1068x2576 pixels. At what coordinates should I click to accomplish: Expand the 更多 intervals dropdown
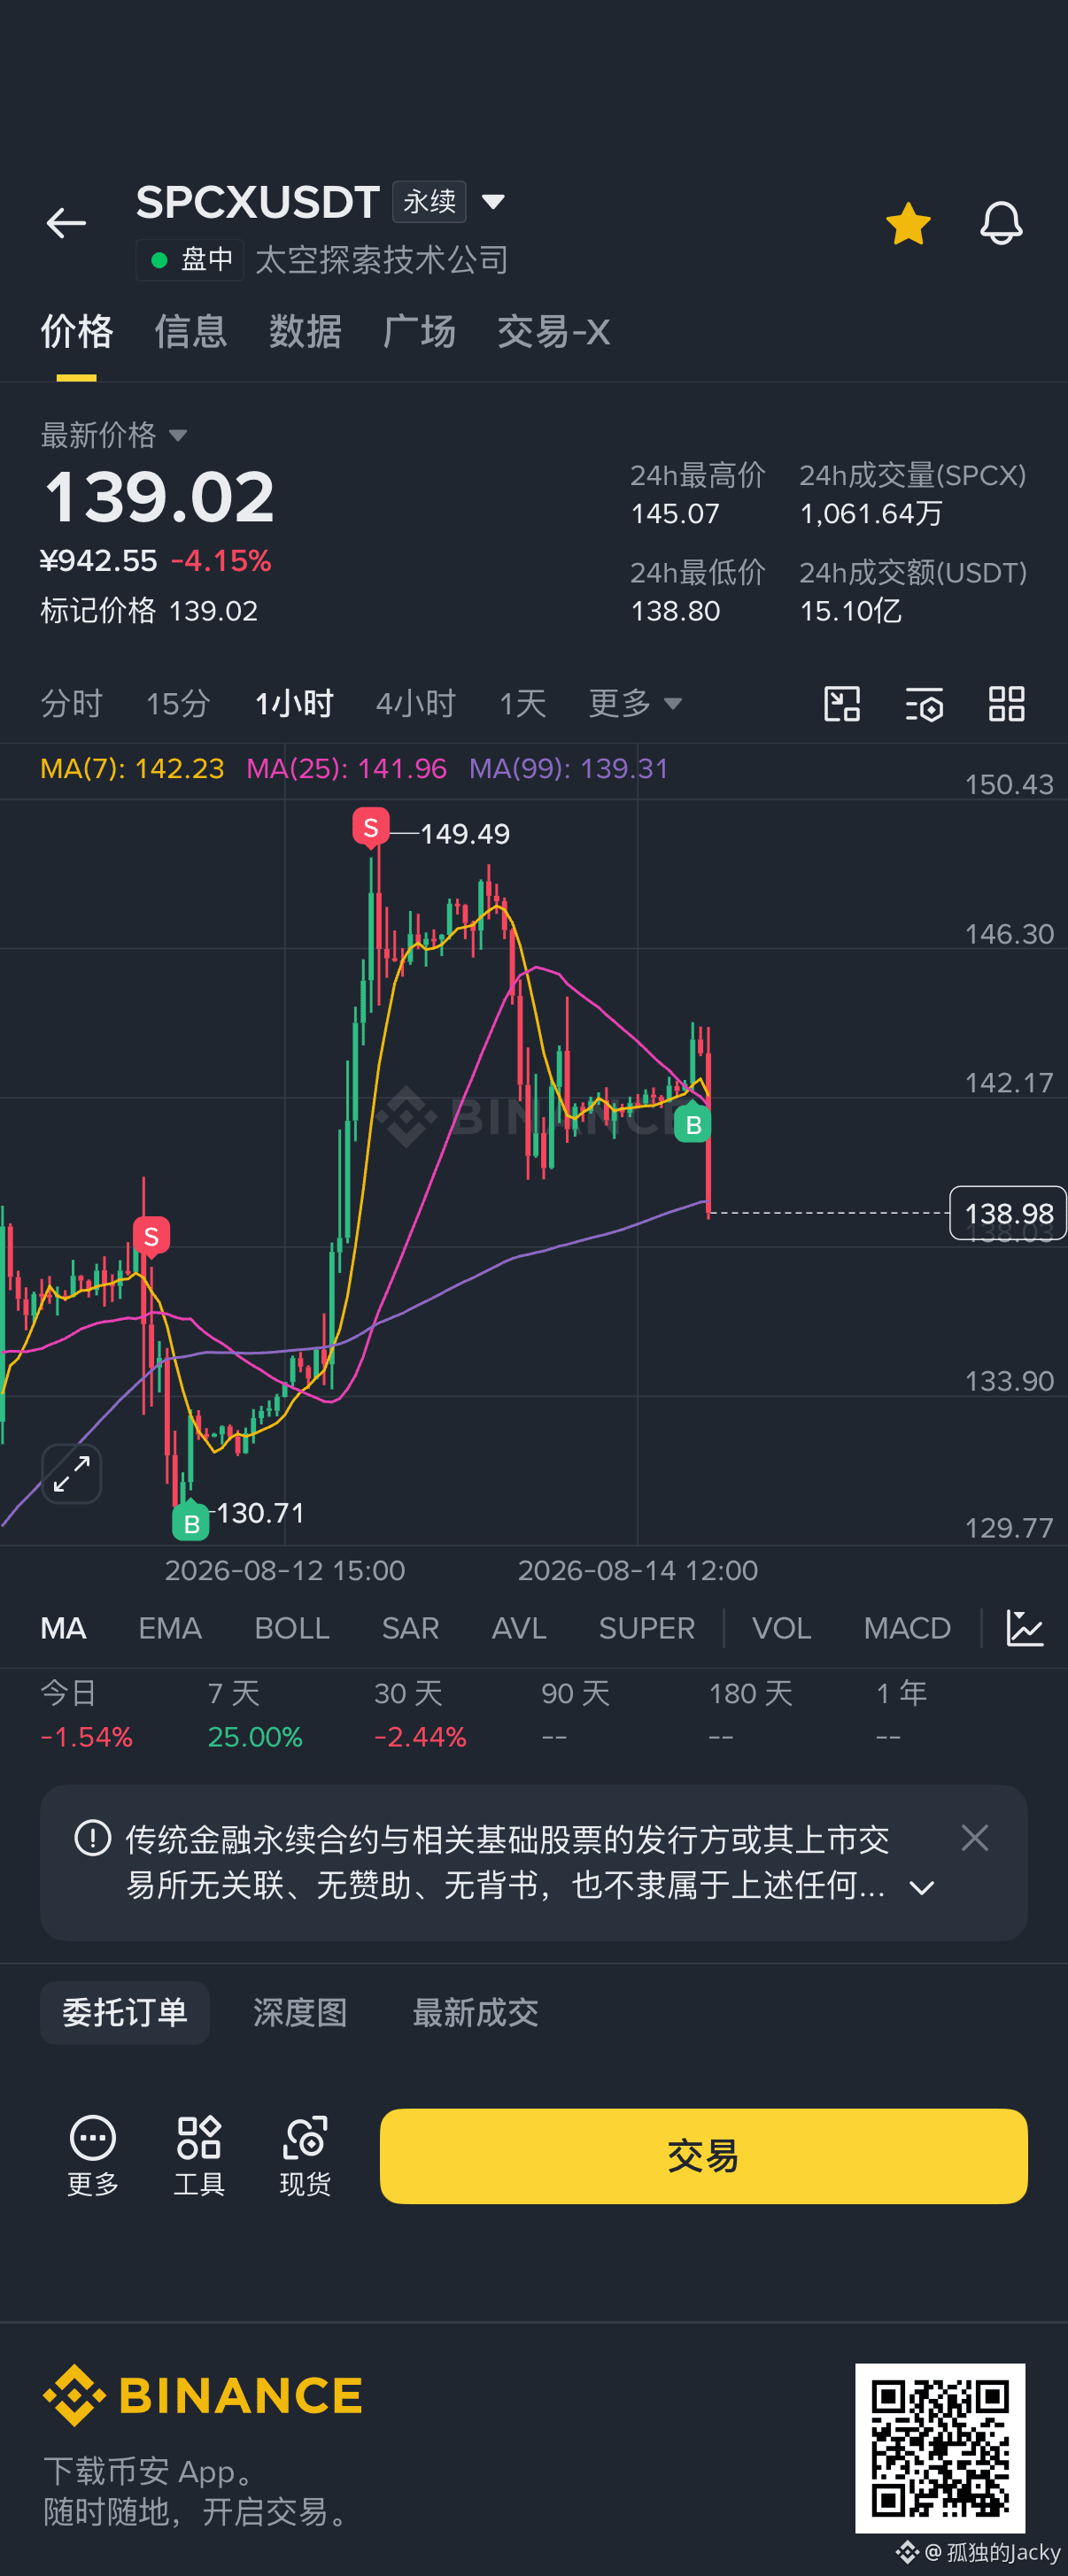[635, 704]
